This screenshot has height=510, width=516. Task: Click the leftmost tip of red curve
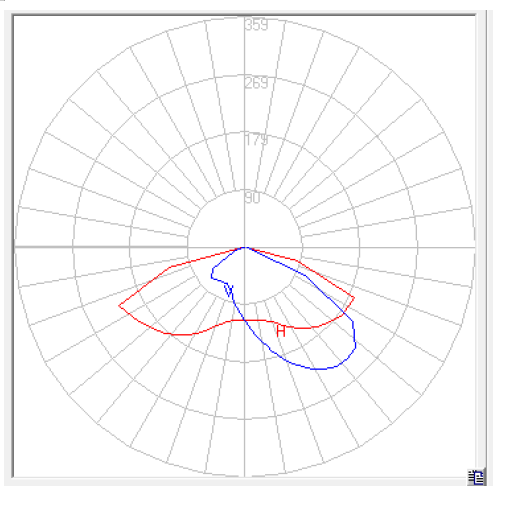click(x=120, y=305)
